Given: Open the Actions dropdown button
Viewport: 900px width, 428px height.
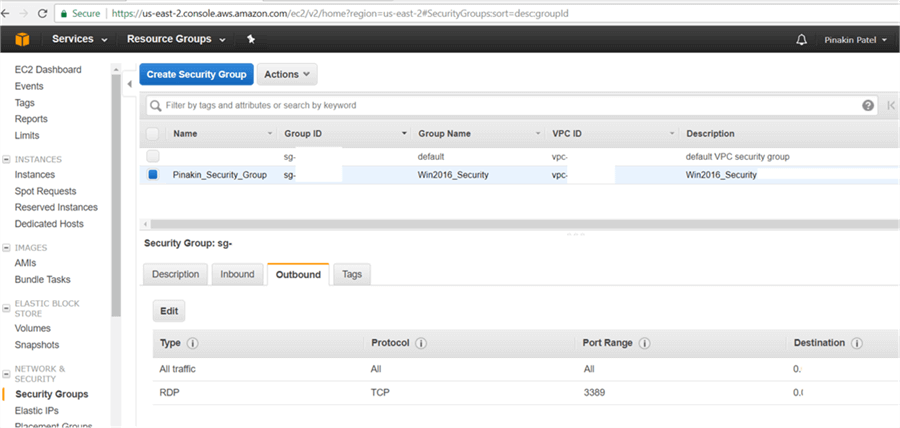Looking at the screenshot, I should click(x=287, y=75).
